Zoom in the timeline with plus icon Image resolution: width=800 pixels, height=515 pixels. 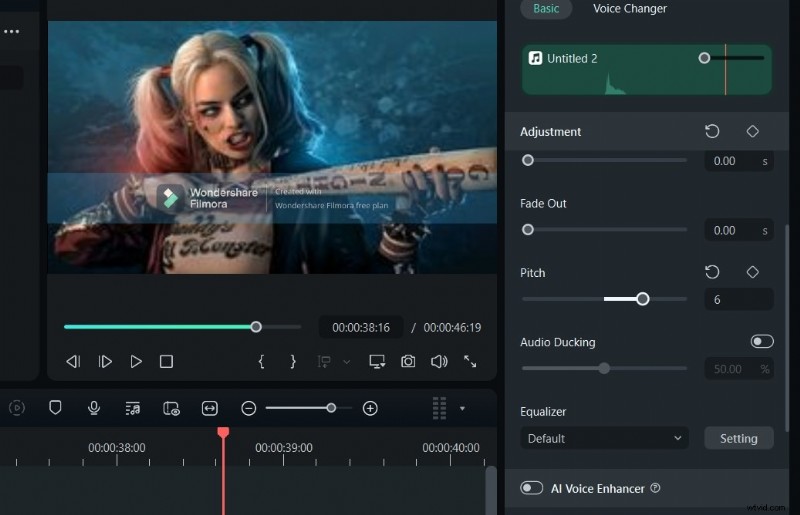coord(370,408)
